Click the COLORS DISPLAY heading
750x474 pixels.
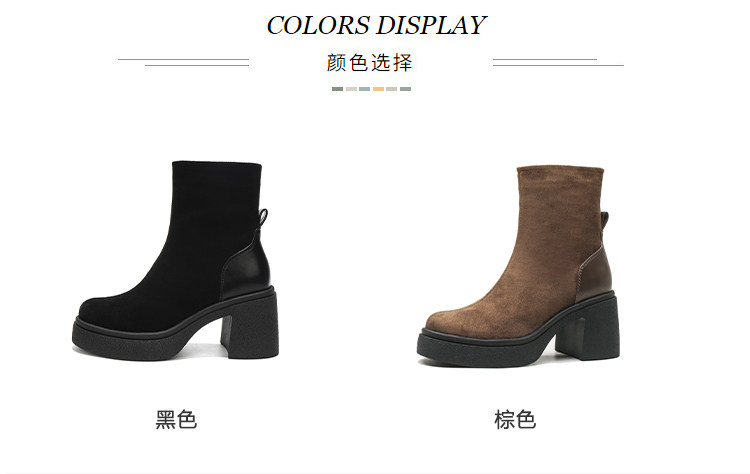(x=376, y=25)
